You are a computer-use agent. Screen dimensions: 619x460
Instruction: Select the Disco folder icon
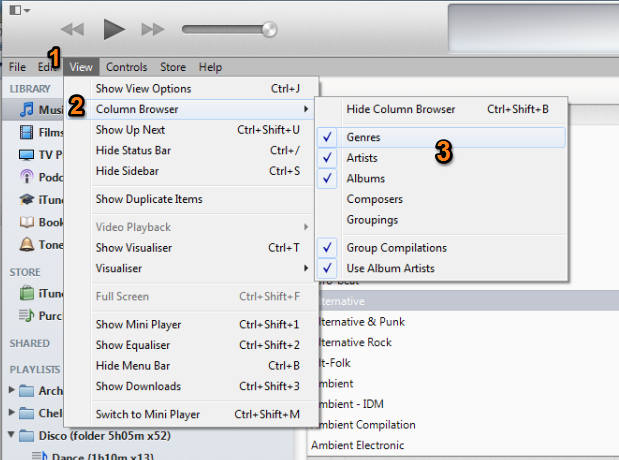tap(26, 436)
